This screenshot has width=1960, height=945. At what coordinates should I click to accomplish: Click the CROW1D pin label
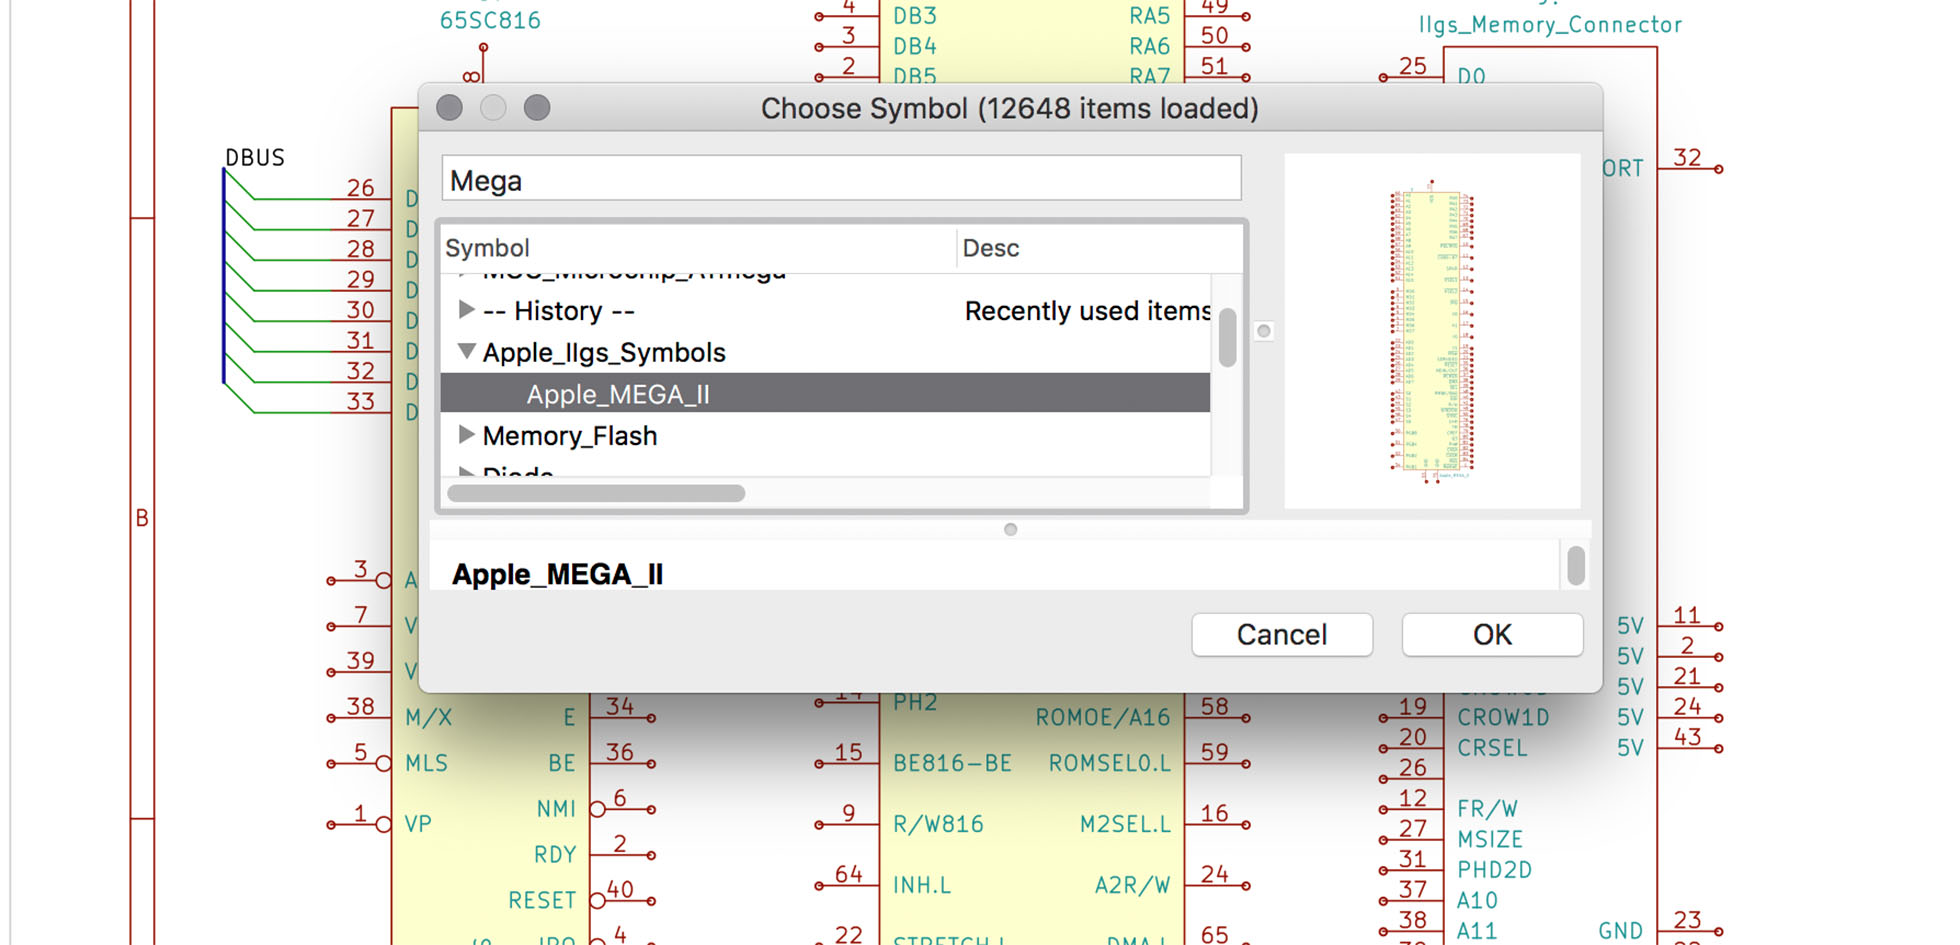tap(1503, 717)
